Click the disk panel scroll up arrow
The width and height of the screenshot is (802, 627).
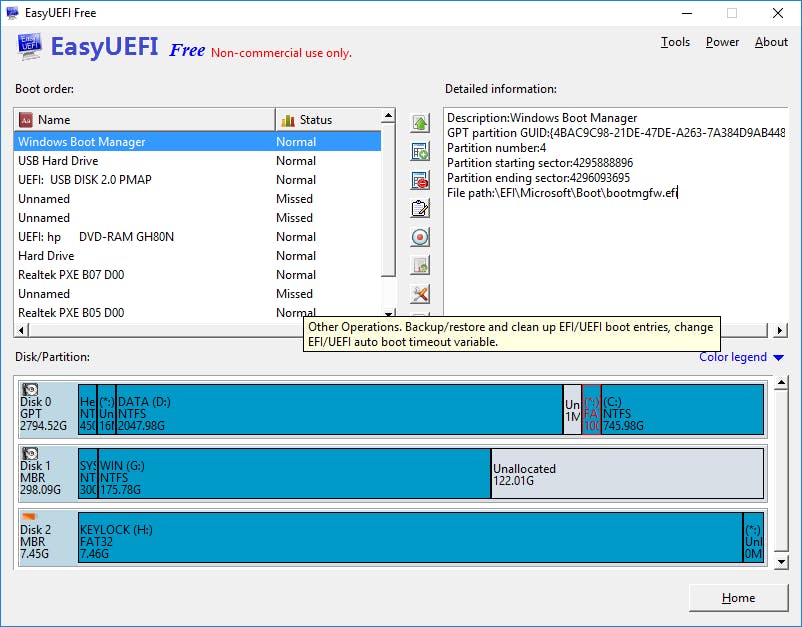click(781, 383)
